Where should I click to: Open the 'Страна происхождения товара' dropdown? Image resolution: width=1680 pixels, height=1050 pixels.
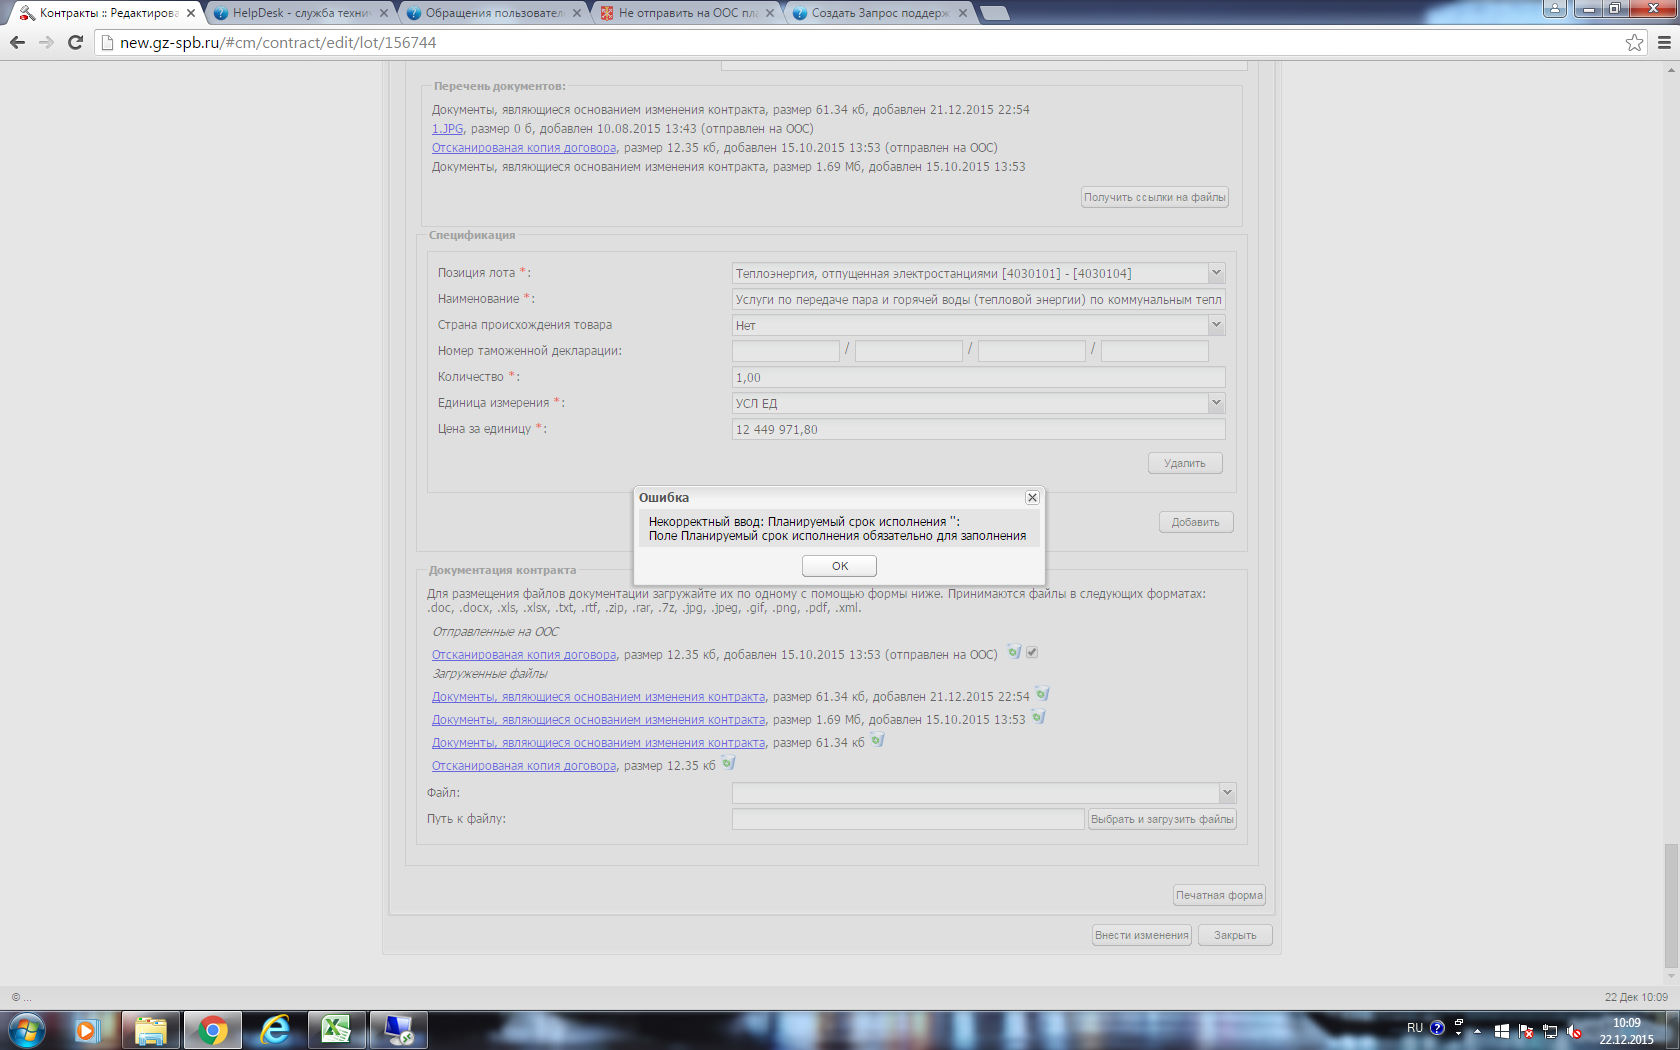pyautogui.click(x=1216, y=324)
